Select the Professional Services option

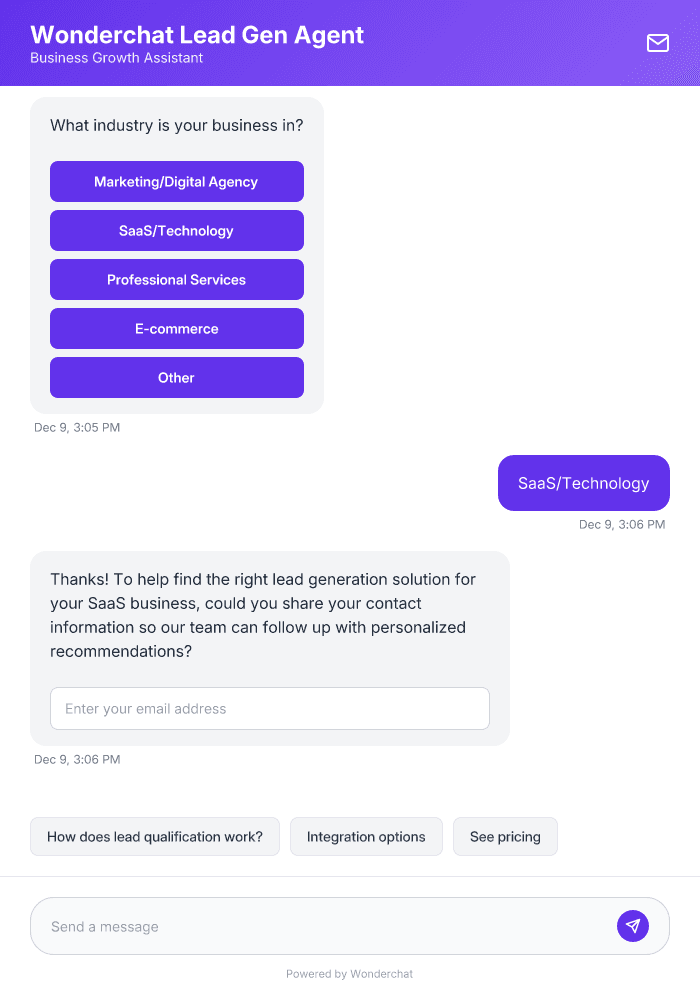coord(176,279)
